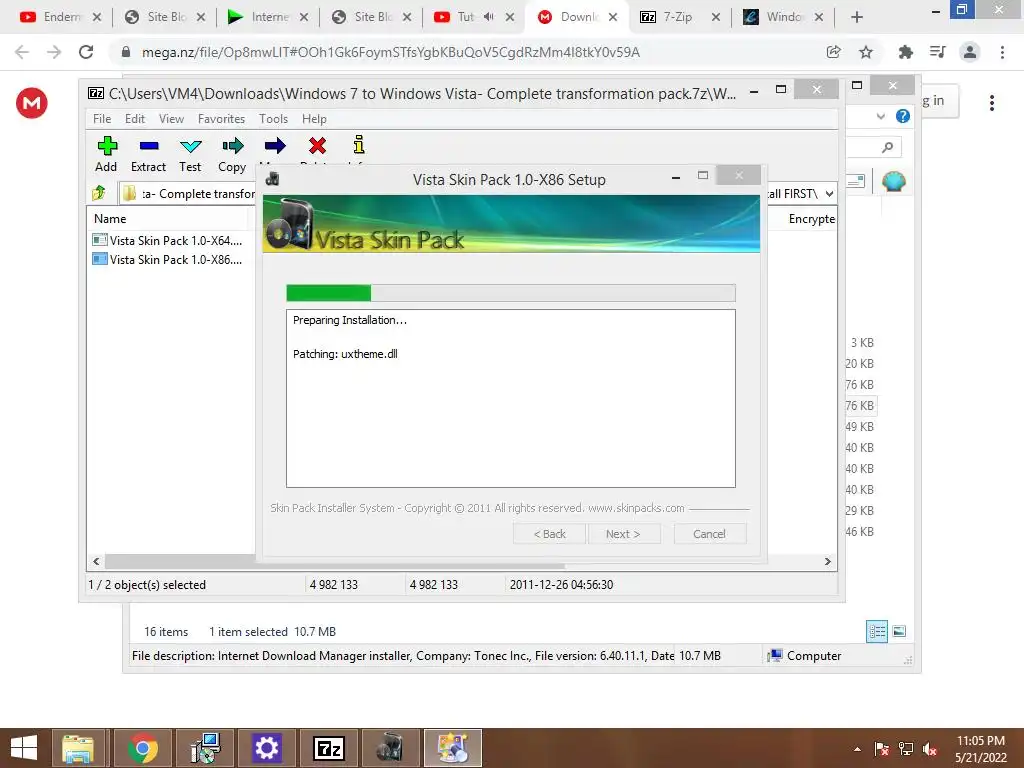Open Google Chrome from taskbar

click(142, 748)
